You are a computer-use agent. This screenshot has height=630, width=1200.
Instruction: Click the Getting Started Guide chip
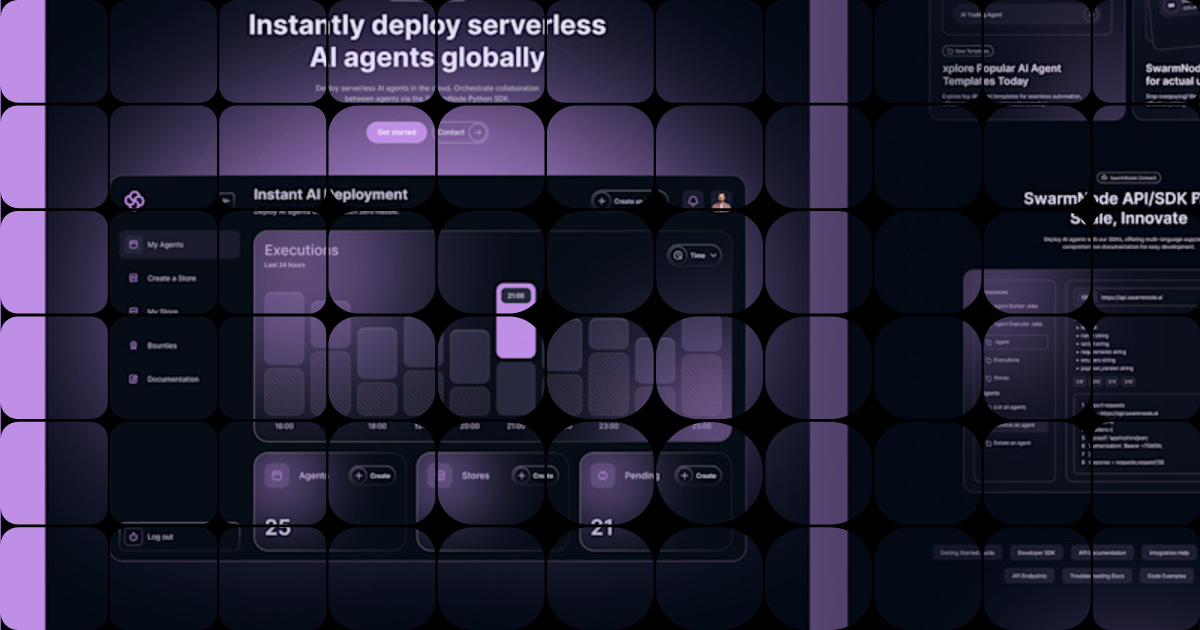(966, 553)
